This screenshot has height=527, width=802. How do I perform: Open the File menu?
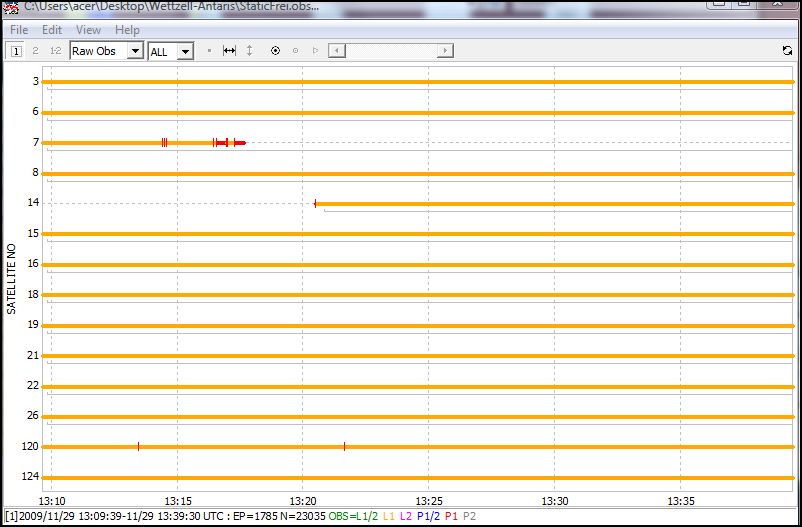point(19,30)
